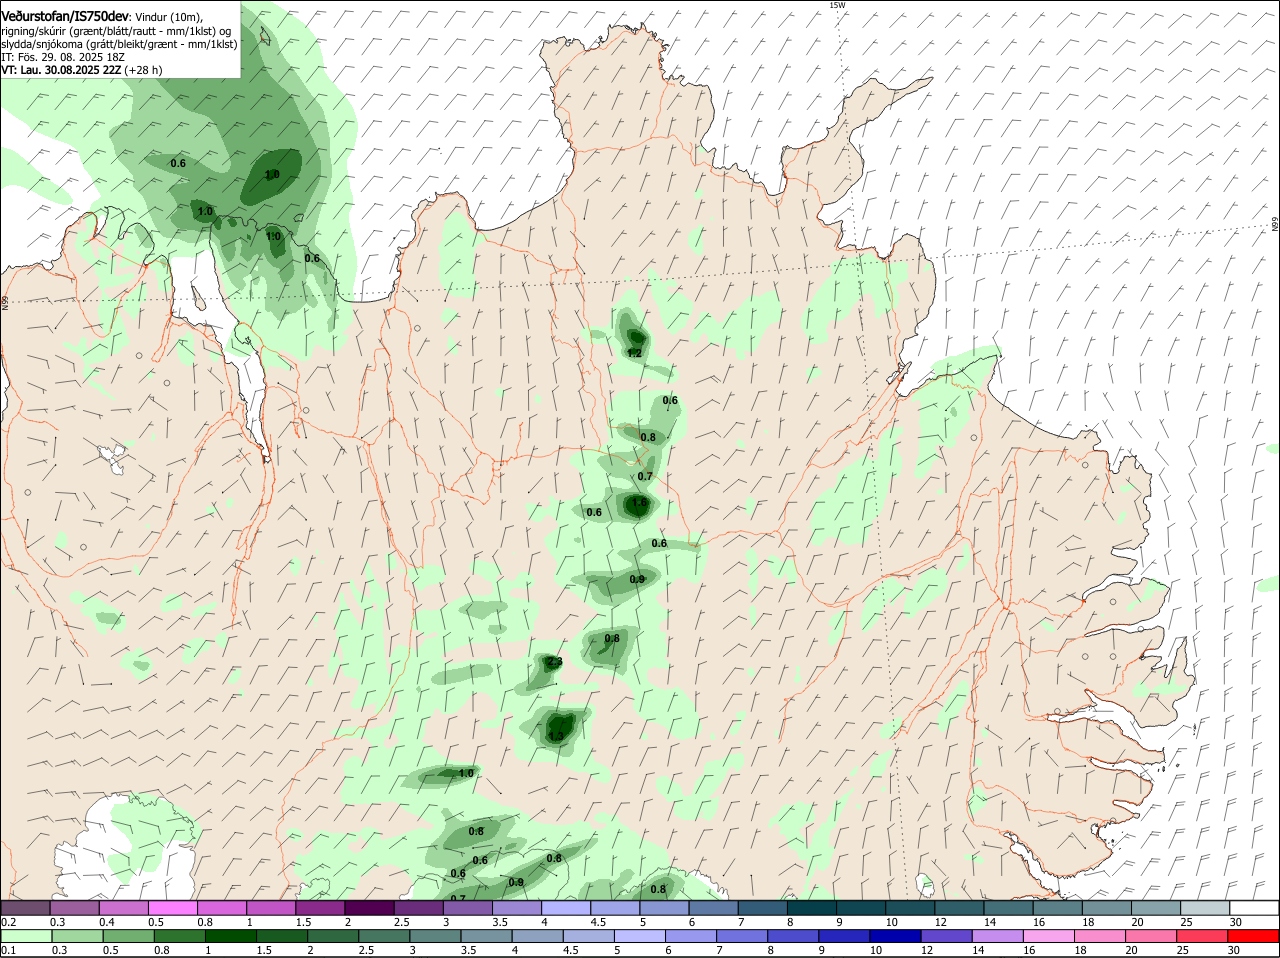Select the snow scale swatch between 8 and 9
The width and height of the screenshot is (1280, 958).
pyautogui.click(x=812, y=907)
